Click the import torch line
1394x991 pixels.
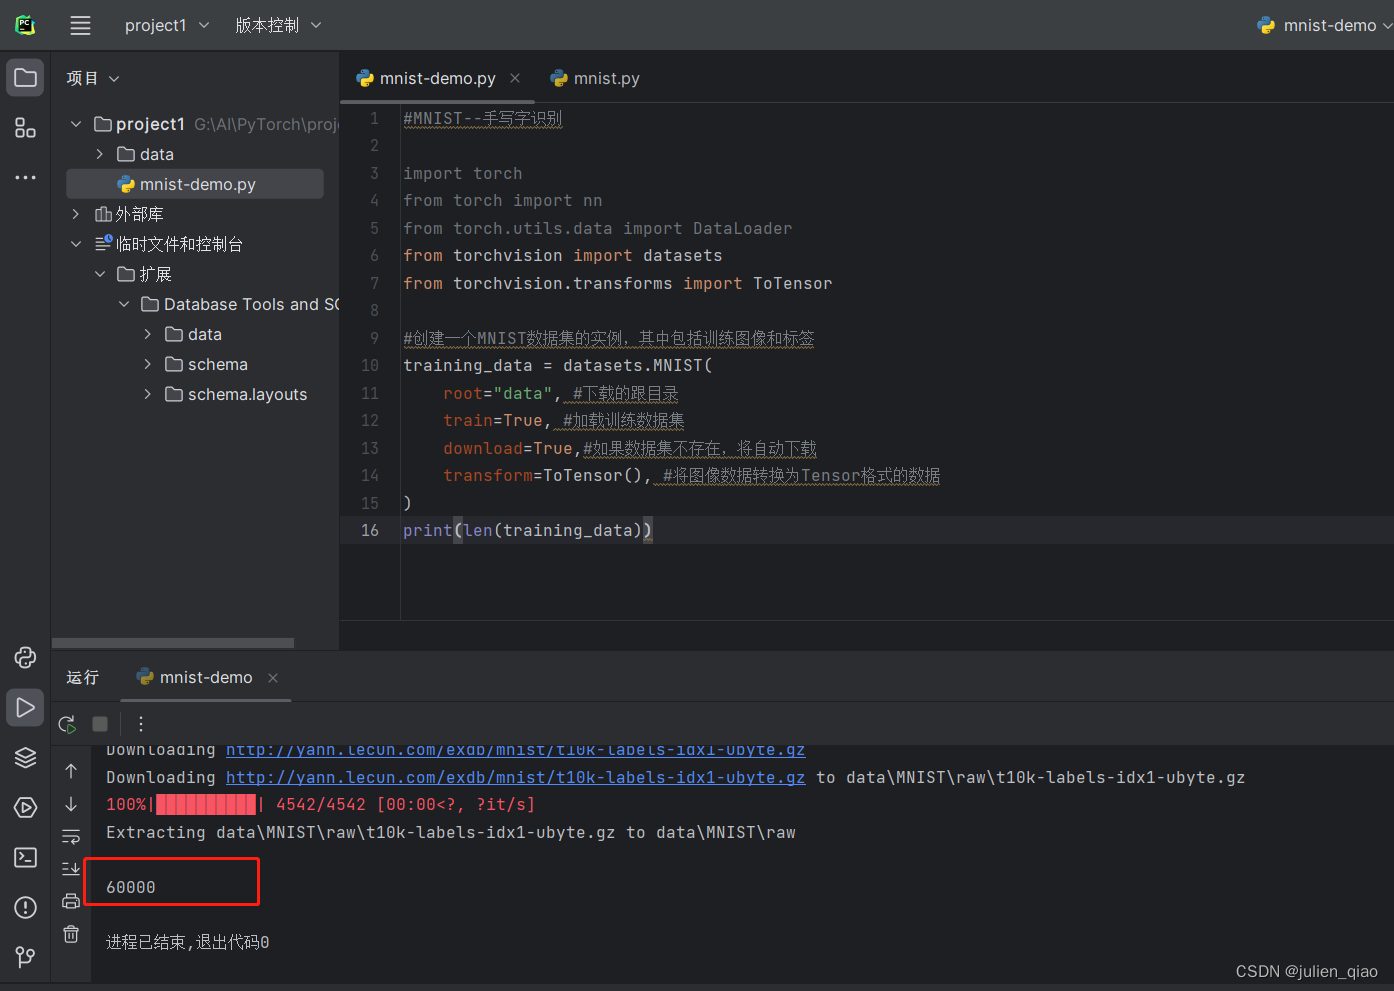pos(462,173)
